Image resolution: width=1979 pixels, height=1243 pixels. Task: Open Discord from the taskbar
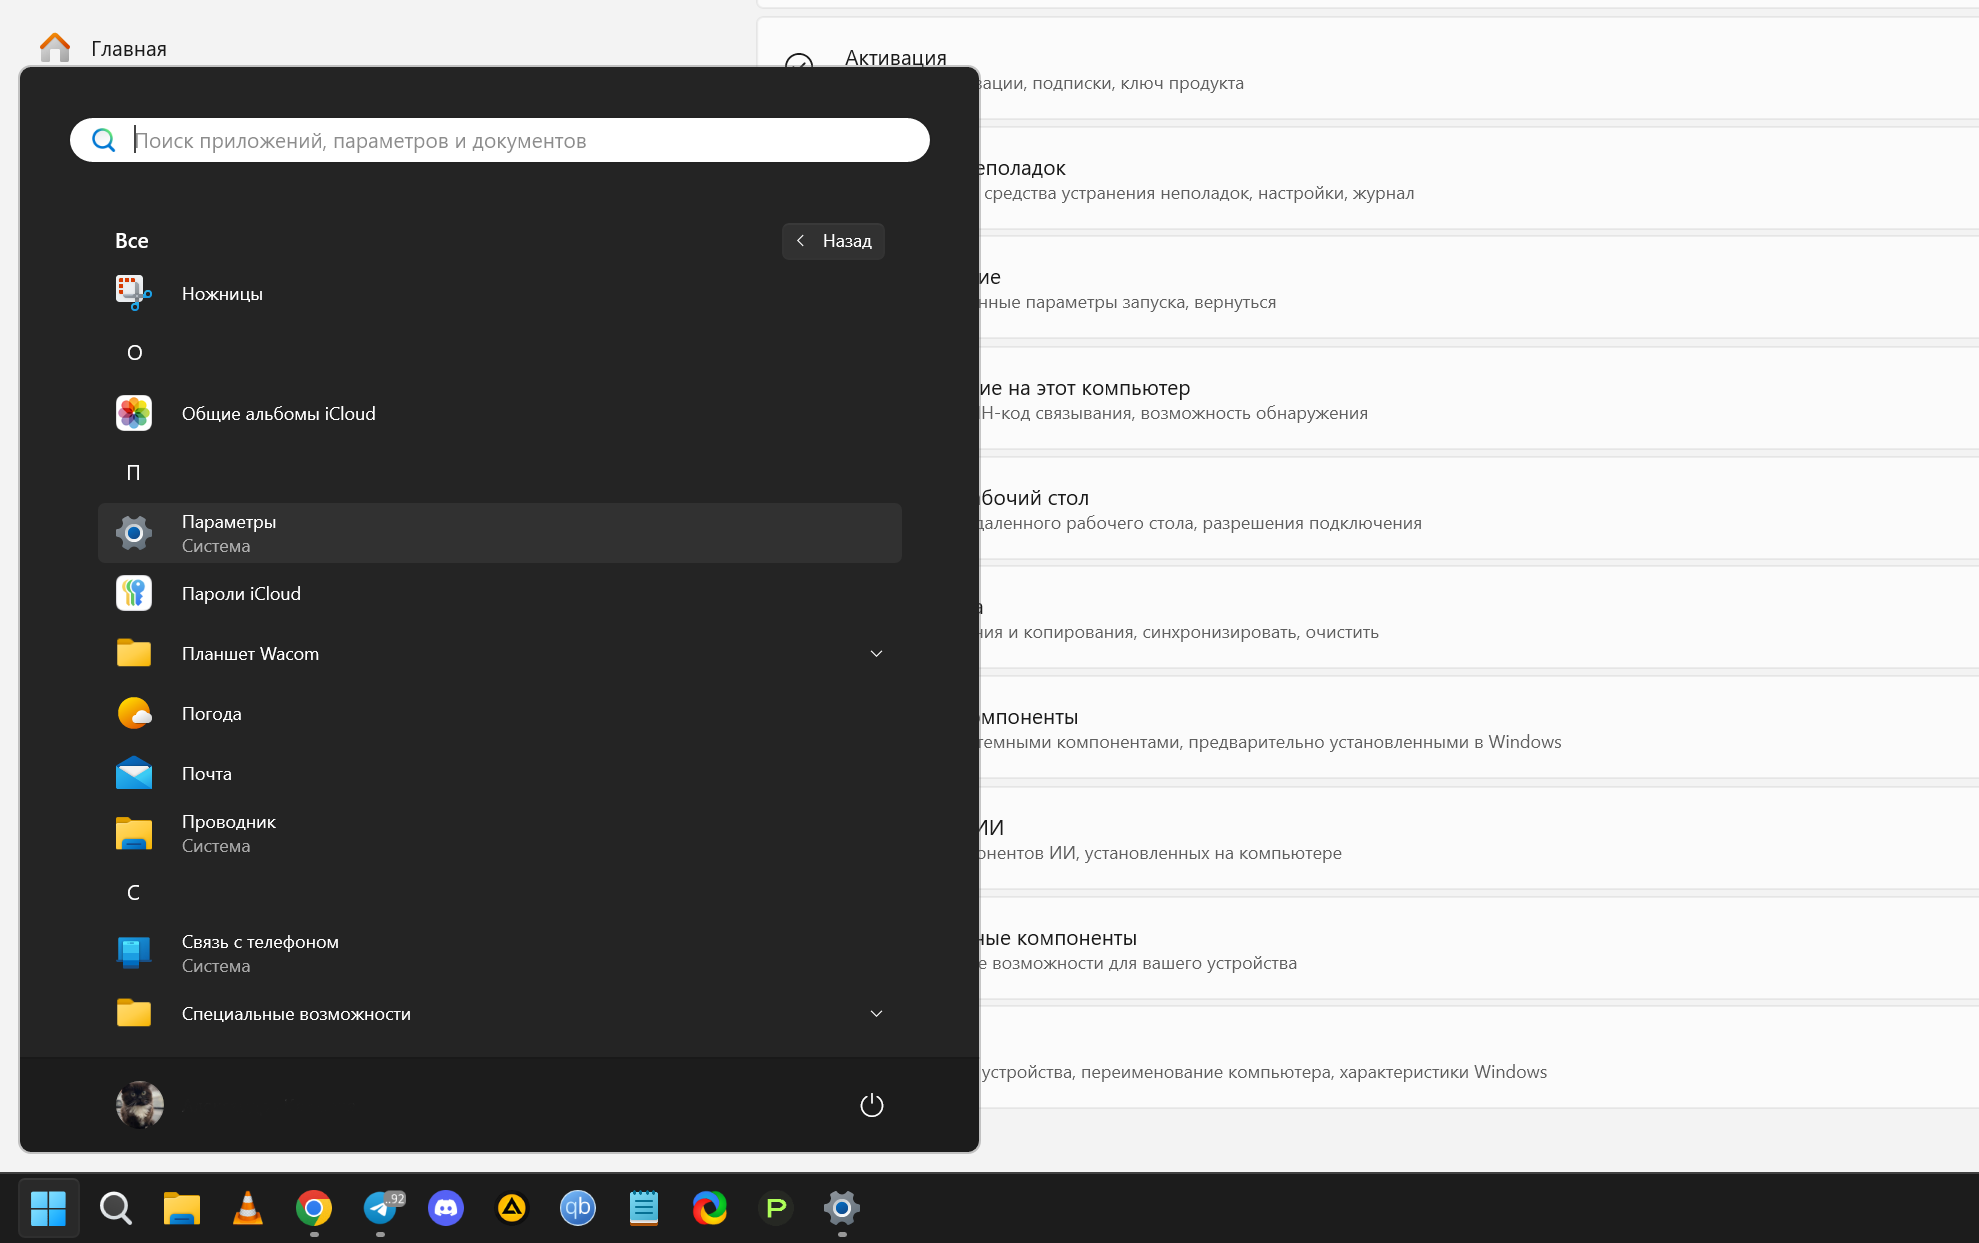[x=445, y=1208]
